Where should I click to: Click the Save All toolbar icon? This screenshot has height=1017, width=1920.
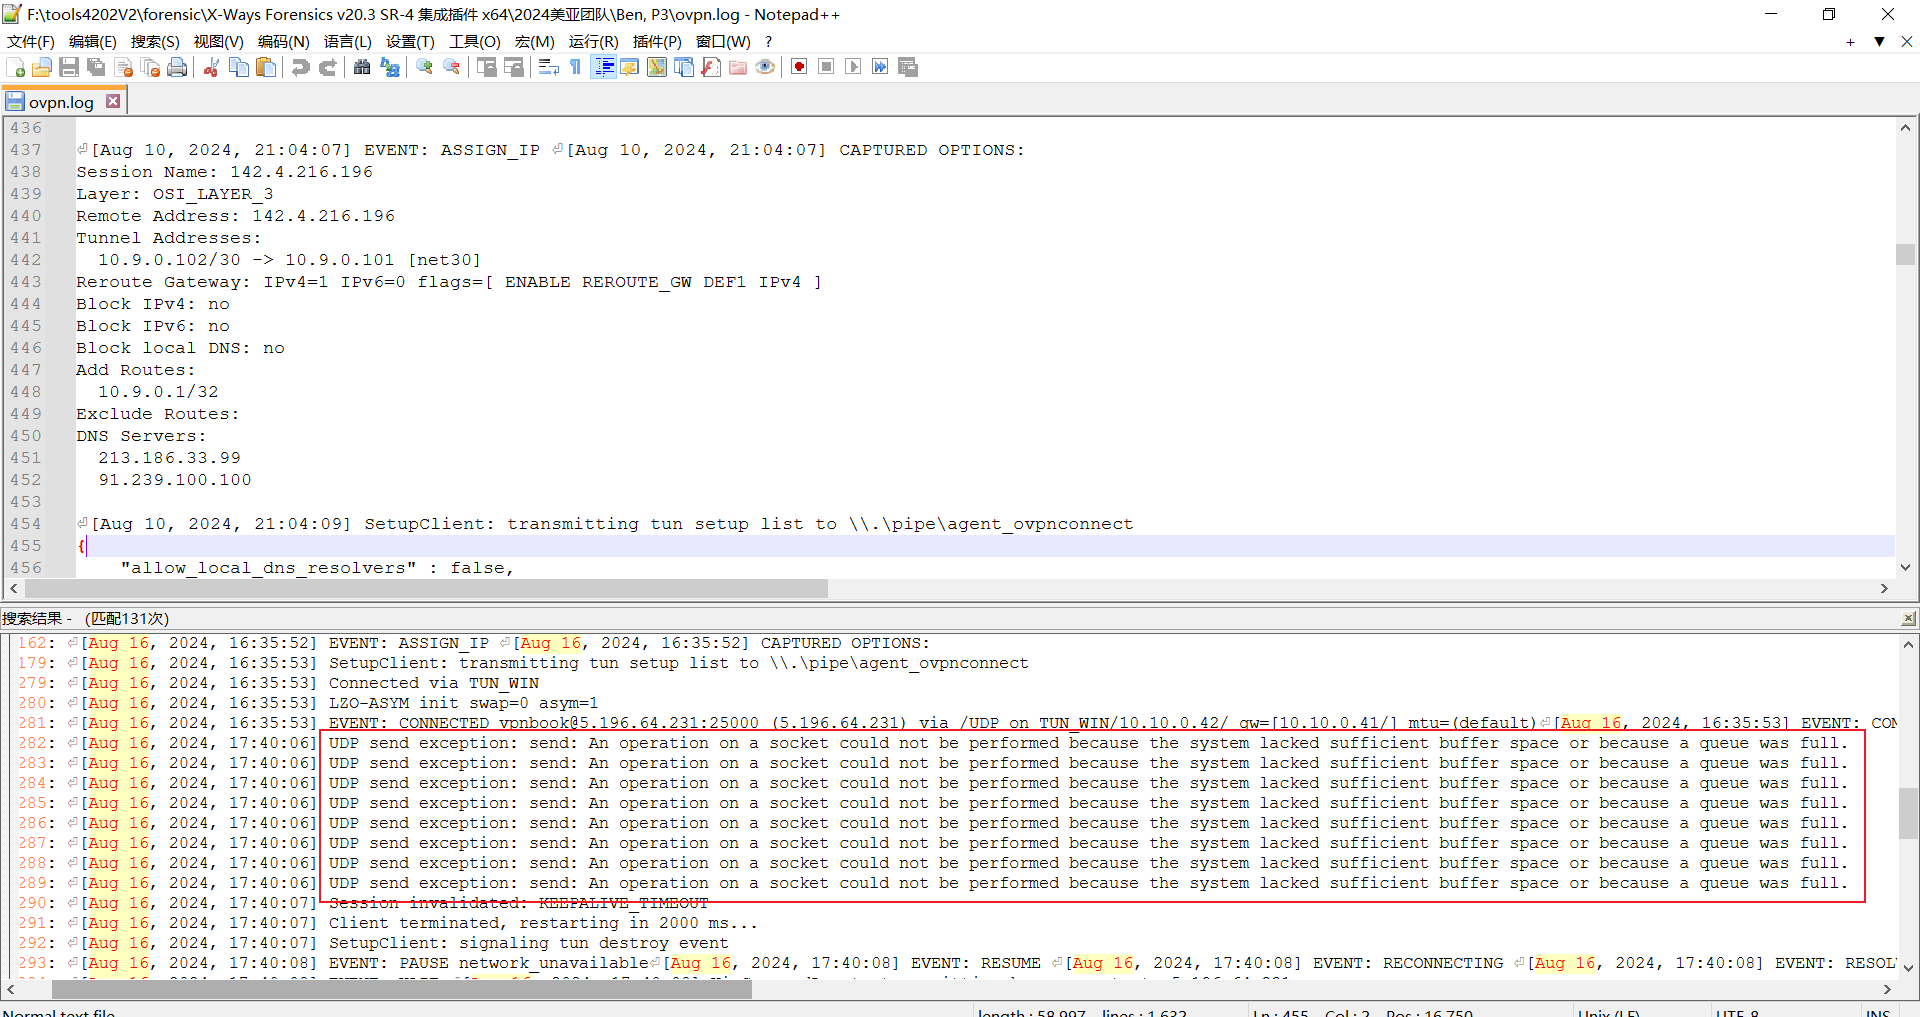click(x=96, y=67)
